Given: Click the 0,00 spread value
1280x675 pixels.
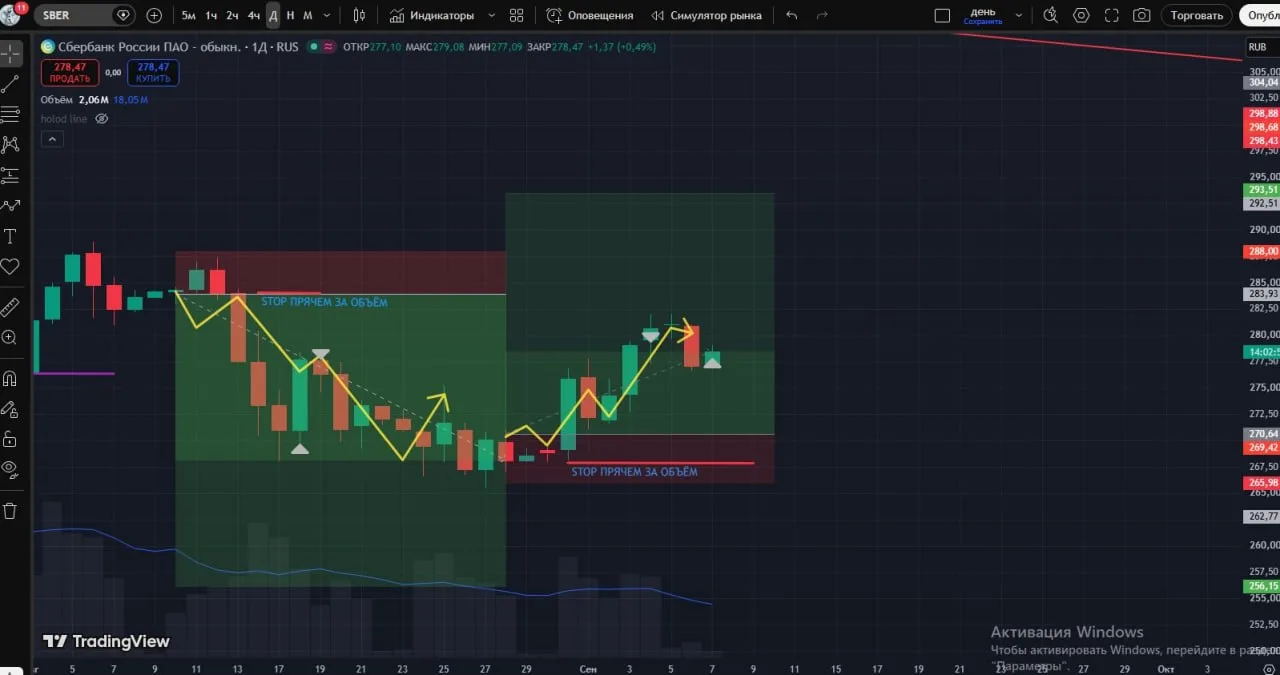Looking at the screenshot, I should pyautogui.click(x=113, y=73).
